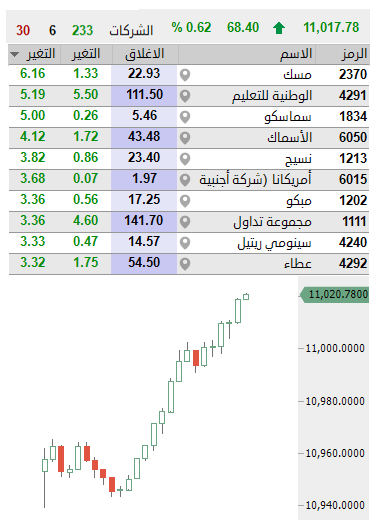Click the pin icon beside أمريكانا
Image resolution: width=377 pixels, height=529 pixels.
(185, 179)
